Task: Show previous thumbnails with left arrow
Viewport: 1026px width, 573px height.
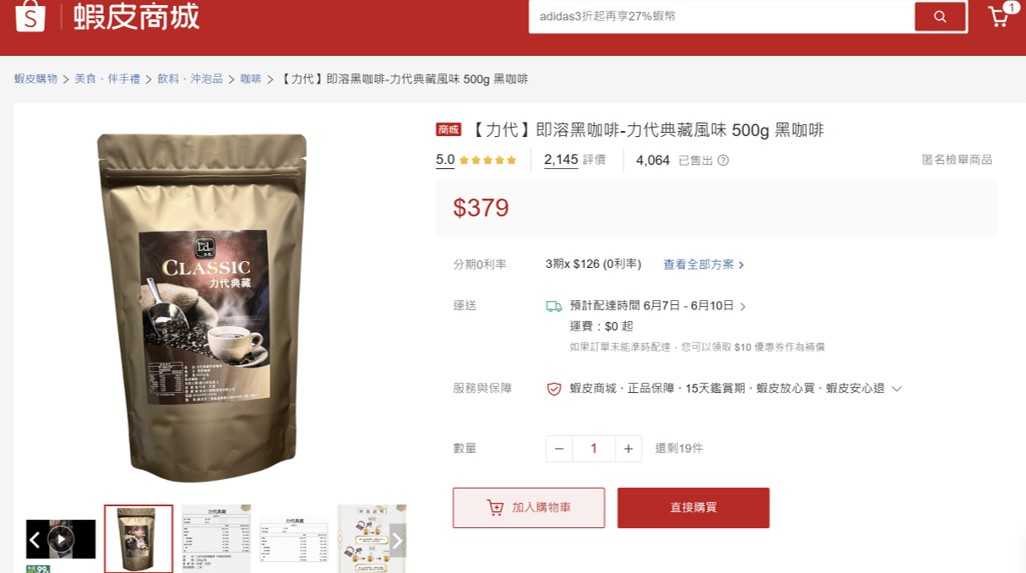Action: click(x=35, y=540)
